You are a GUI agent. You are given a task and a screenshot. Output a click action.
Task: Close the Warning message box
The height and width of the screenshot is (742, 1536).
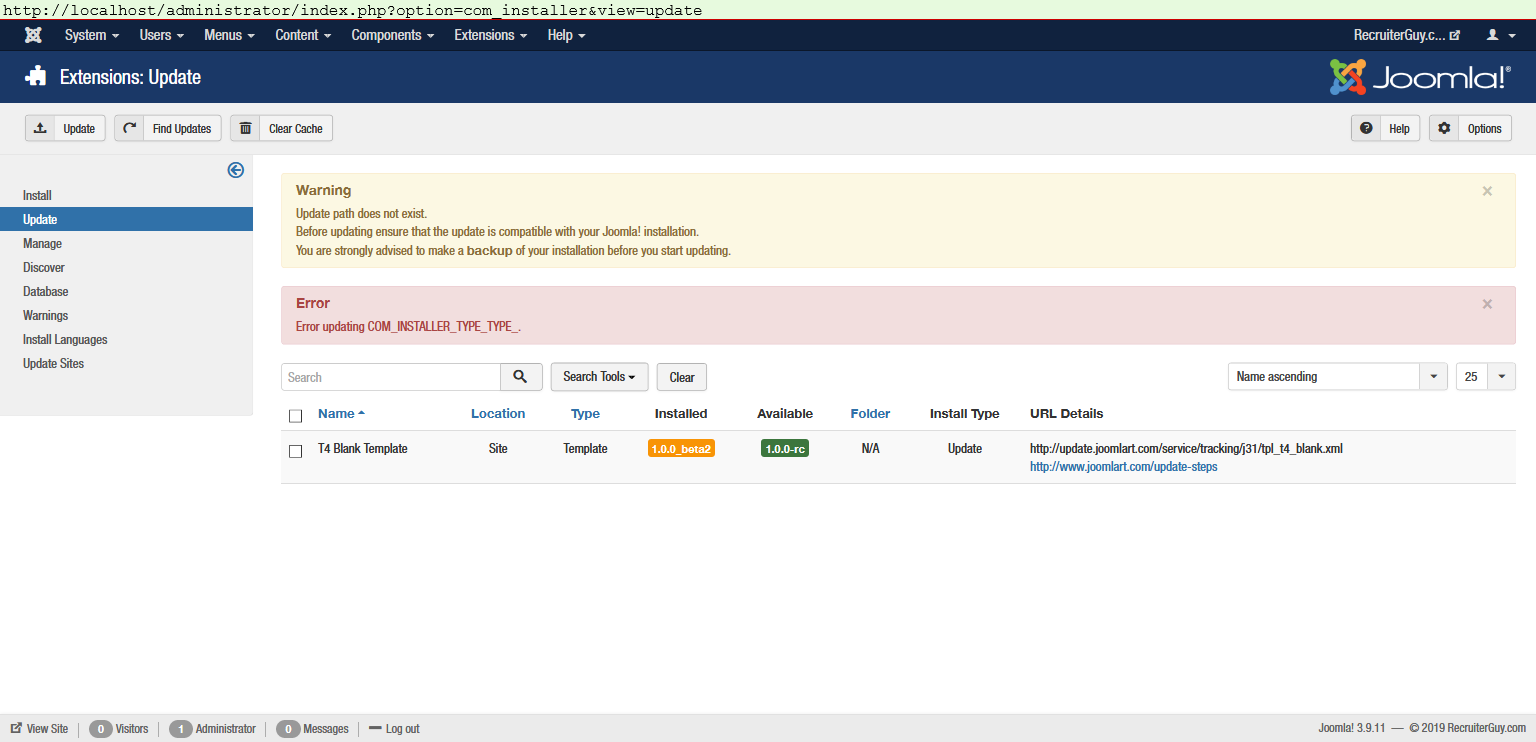click(1487, 191)
